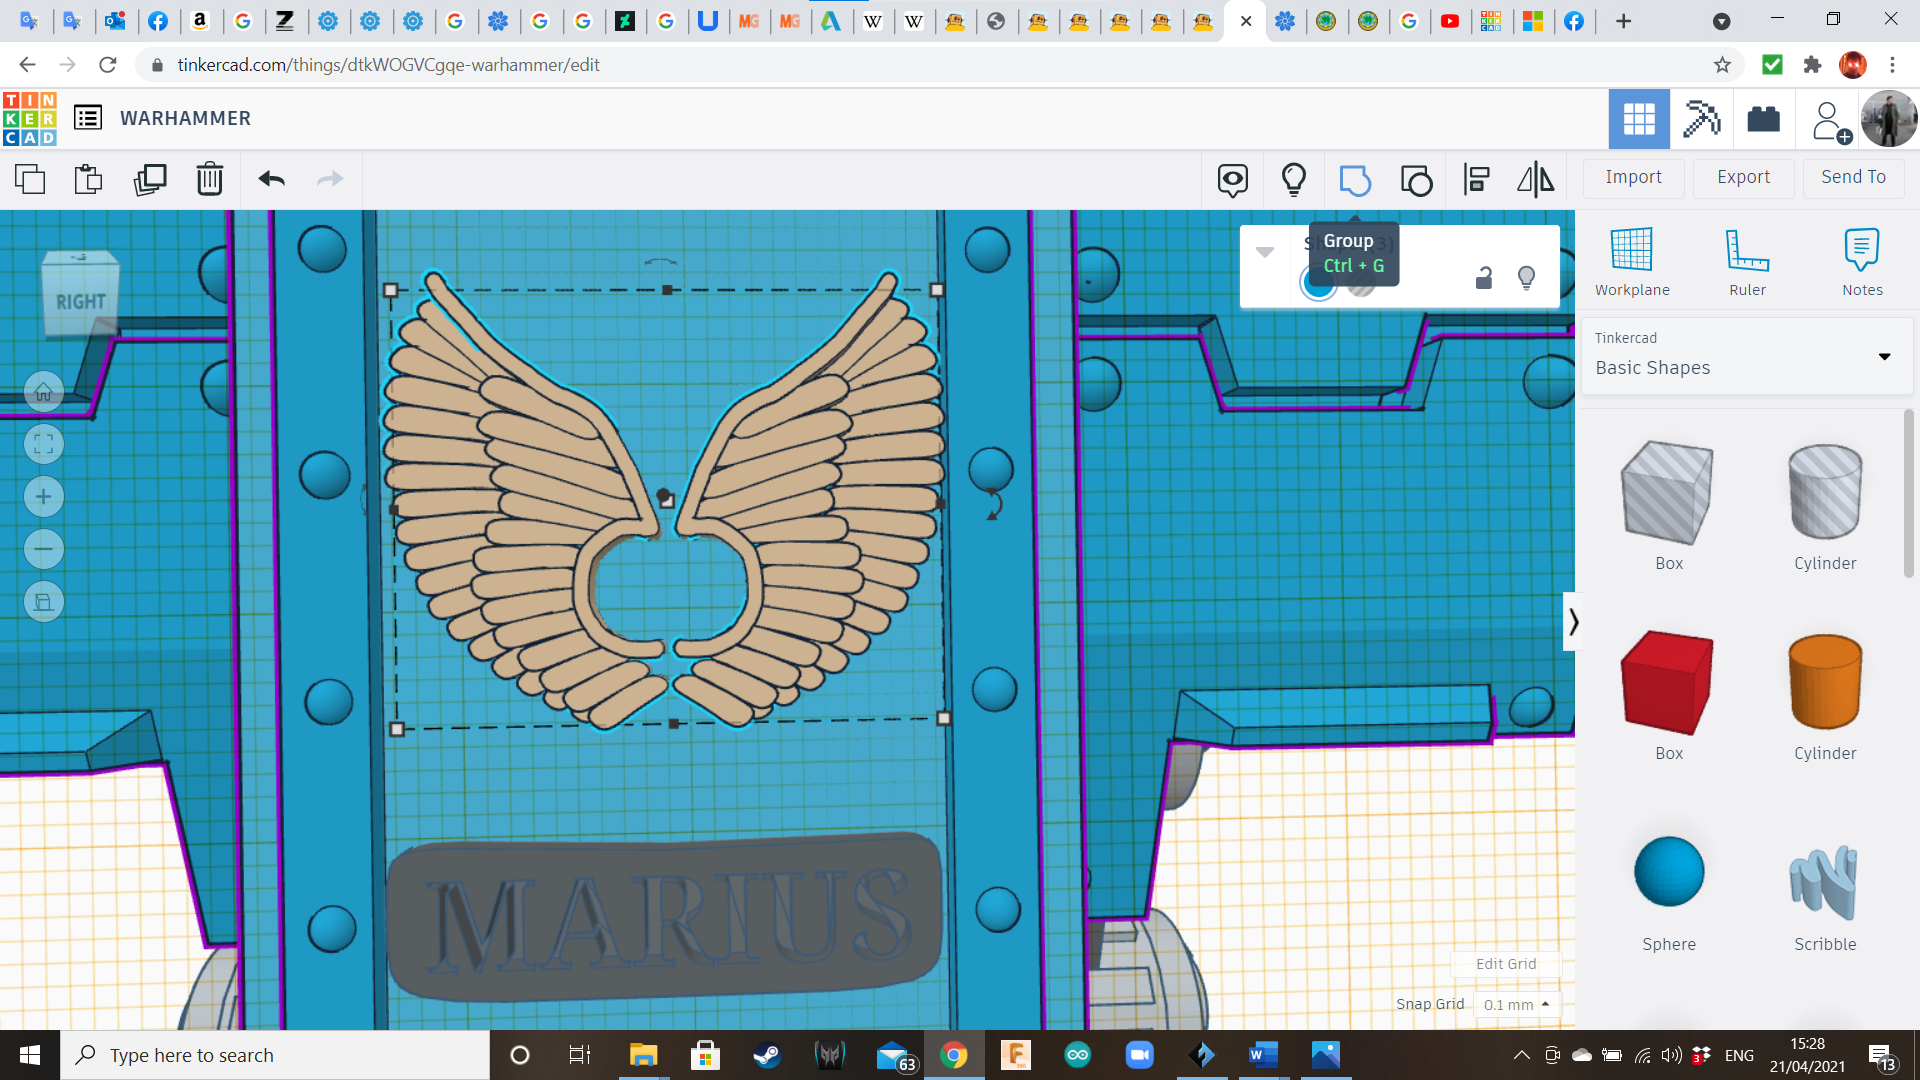
Task: Toggle lock editing on selected shapes
Action: pos(1484,278)
